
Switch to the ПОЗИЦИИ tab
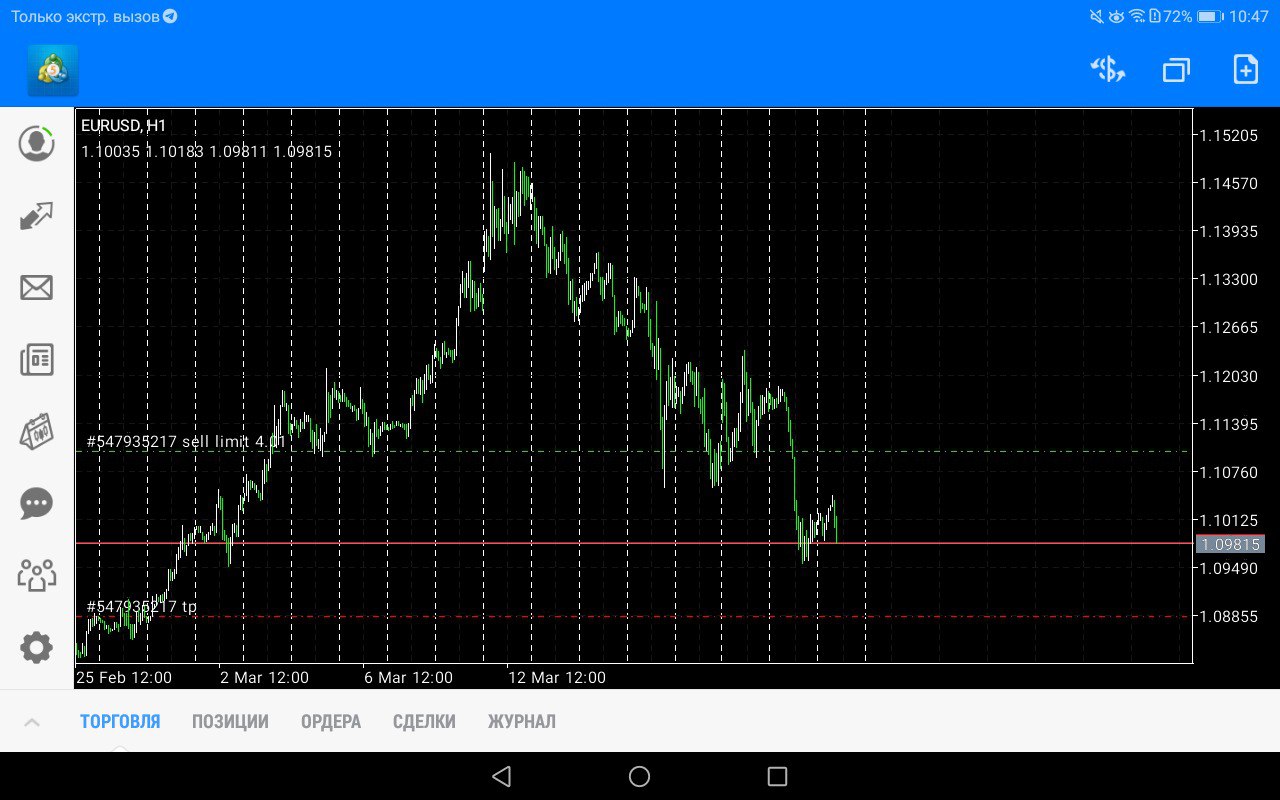tap(230, 721)
